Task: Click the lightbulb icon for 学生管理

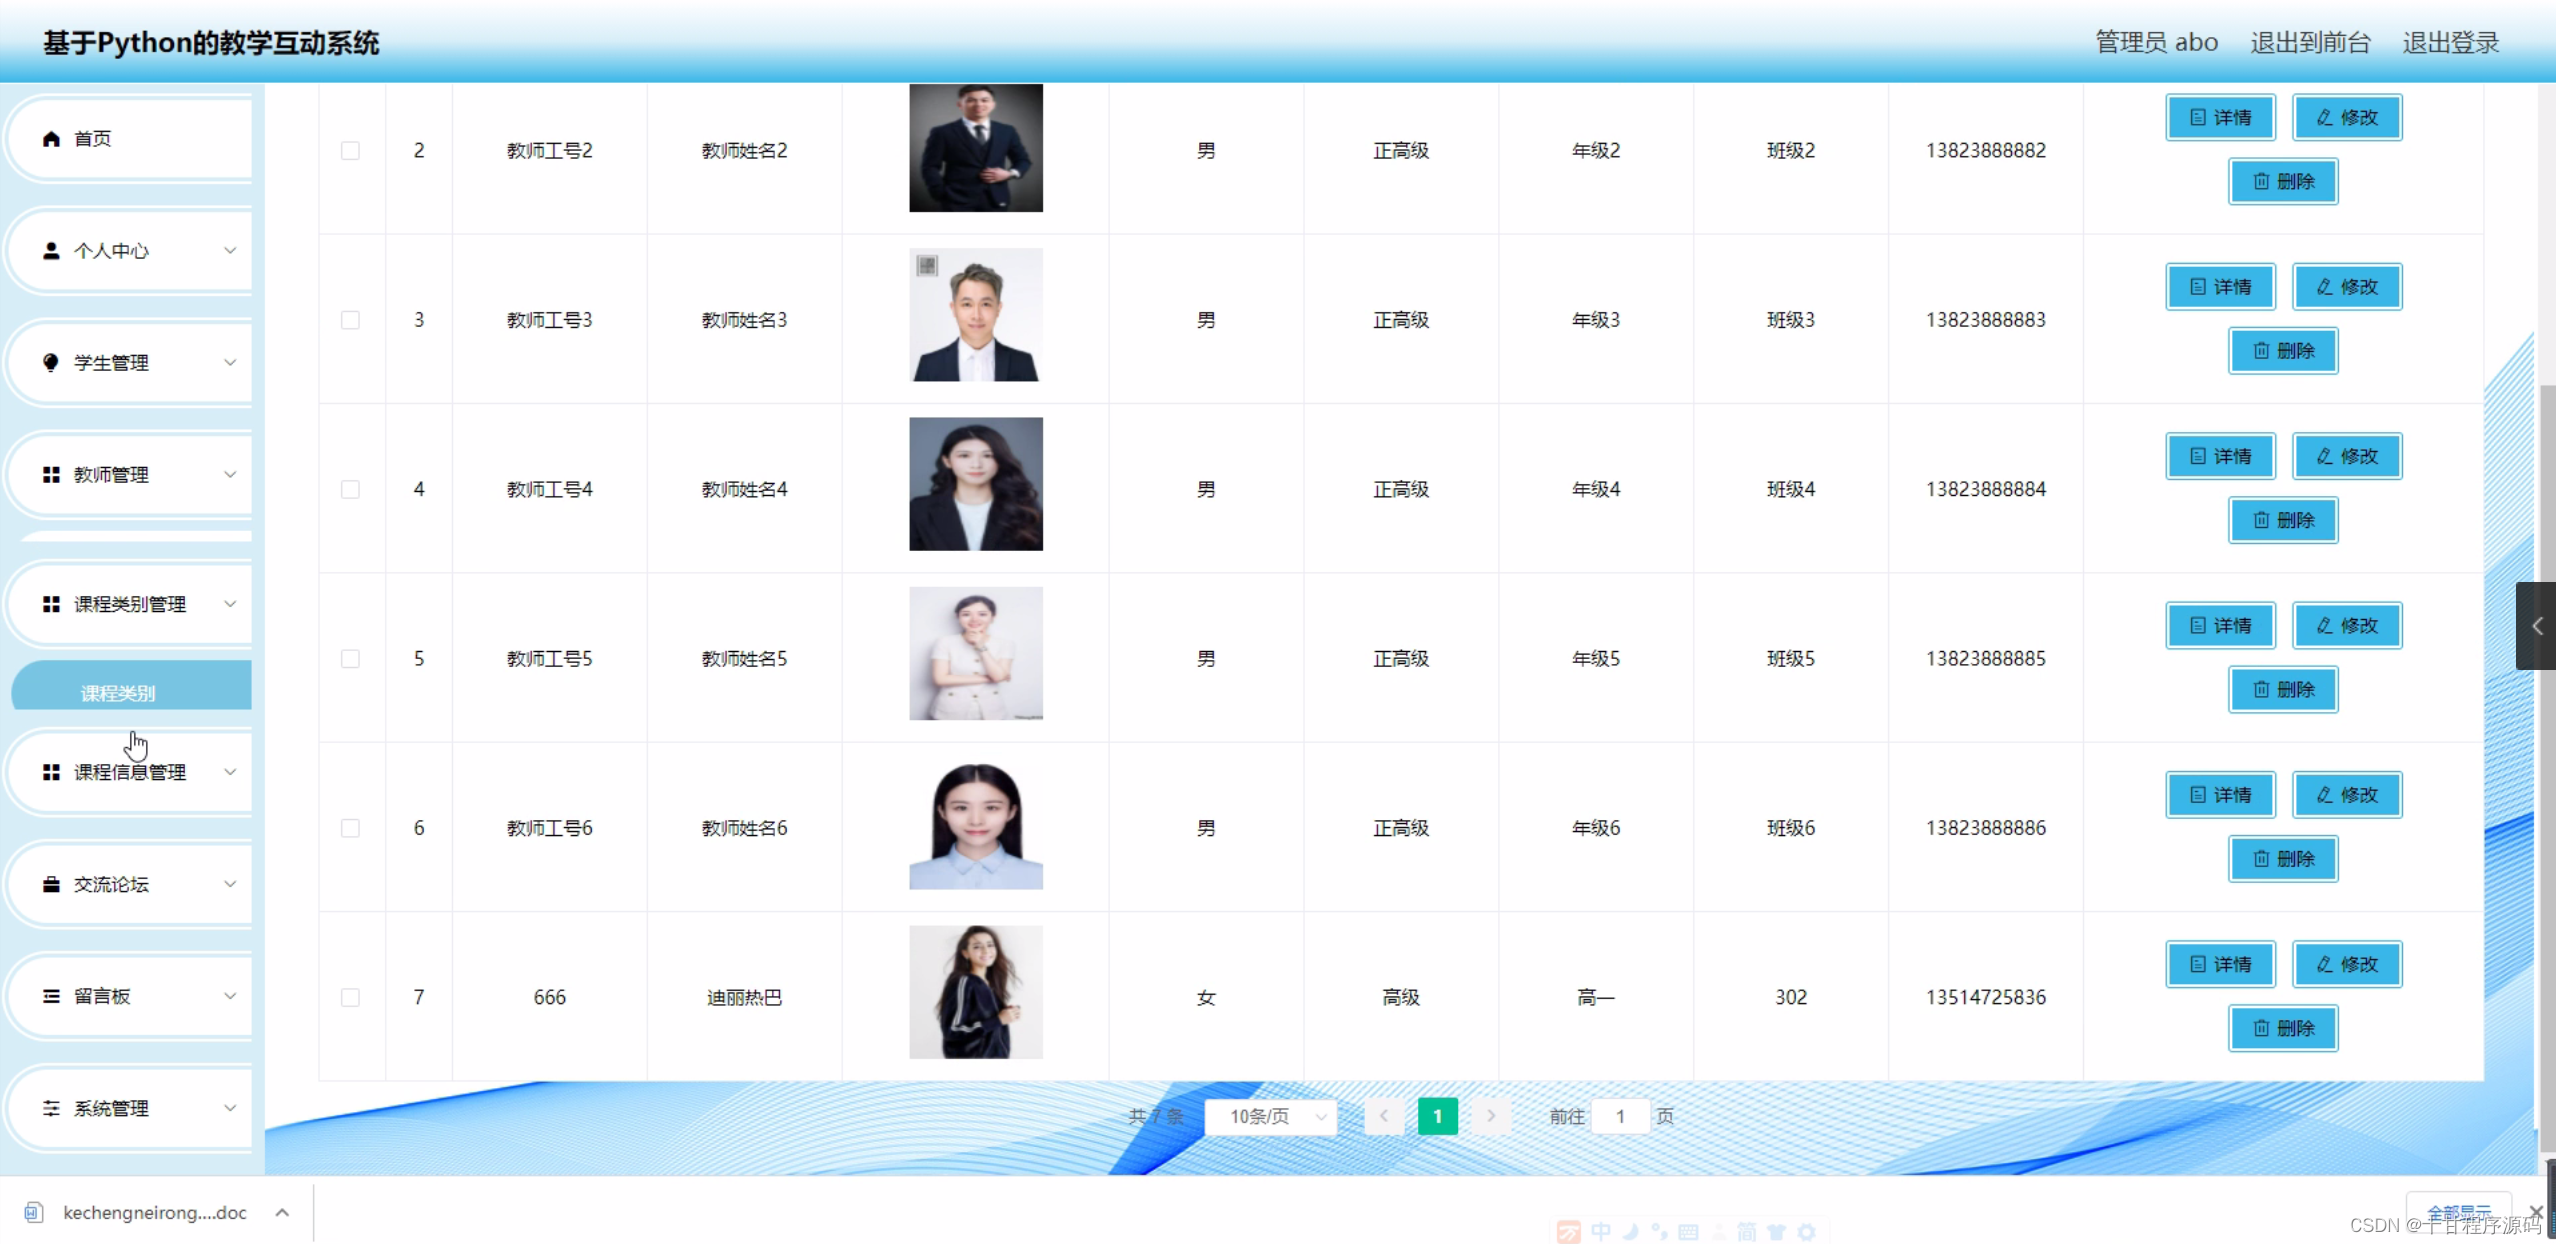Action: pos(51,362)
